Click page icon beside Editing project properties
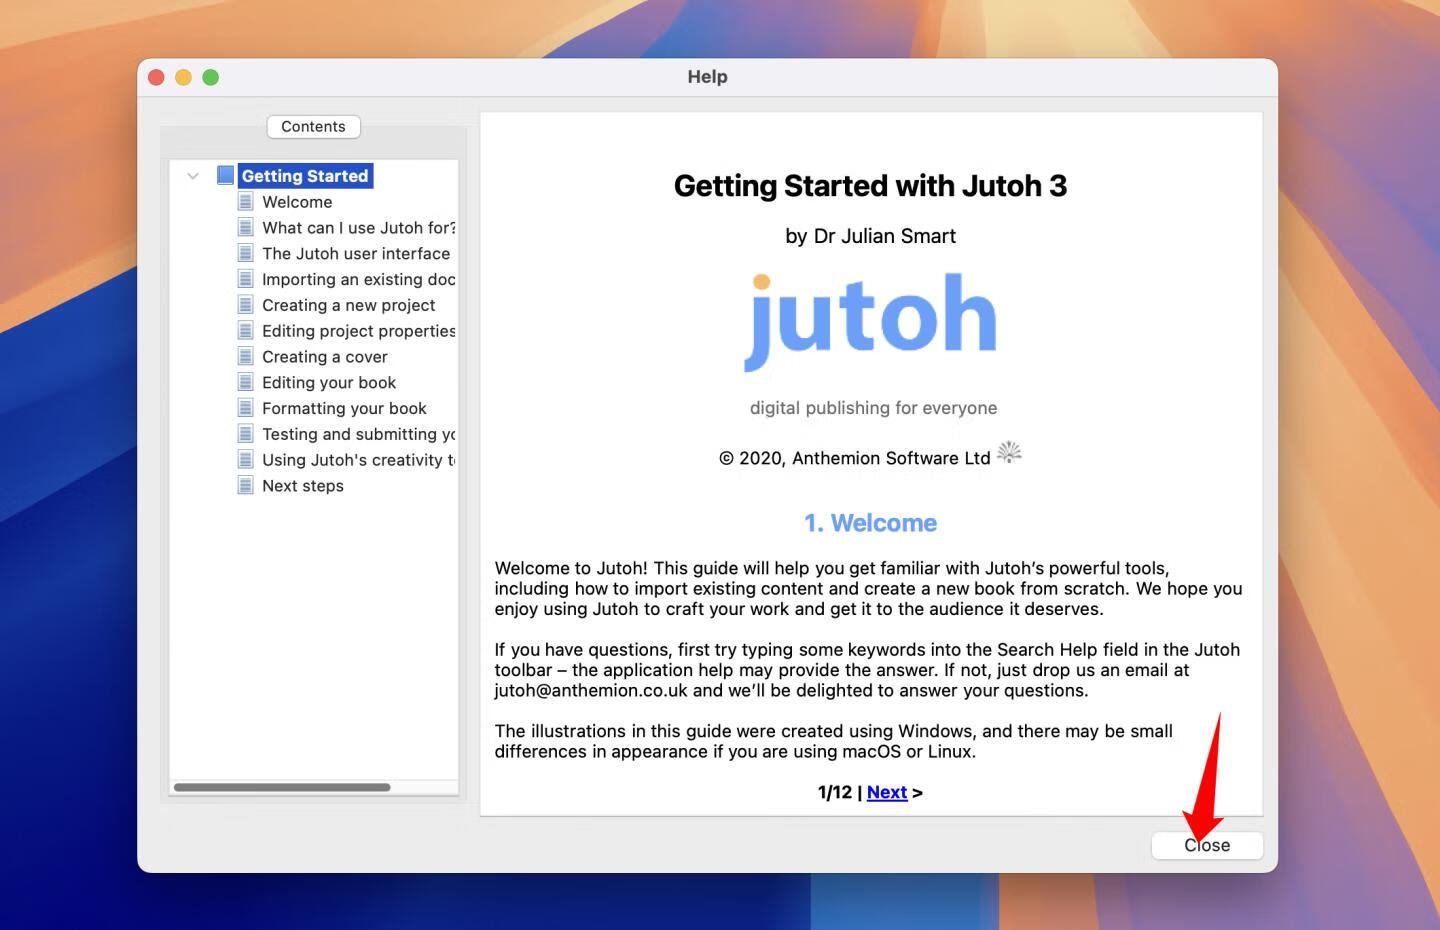This screenshot has height=930, width=1440. point(245,331)
